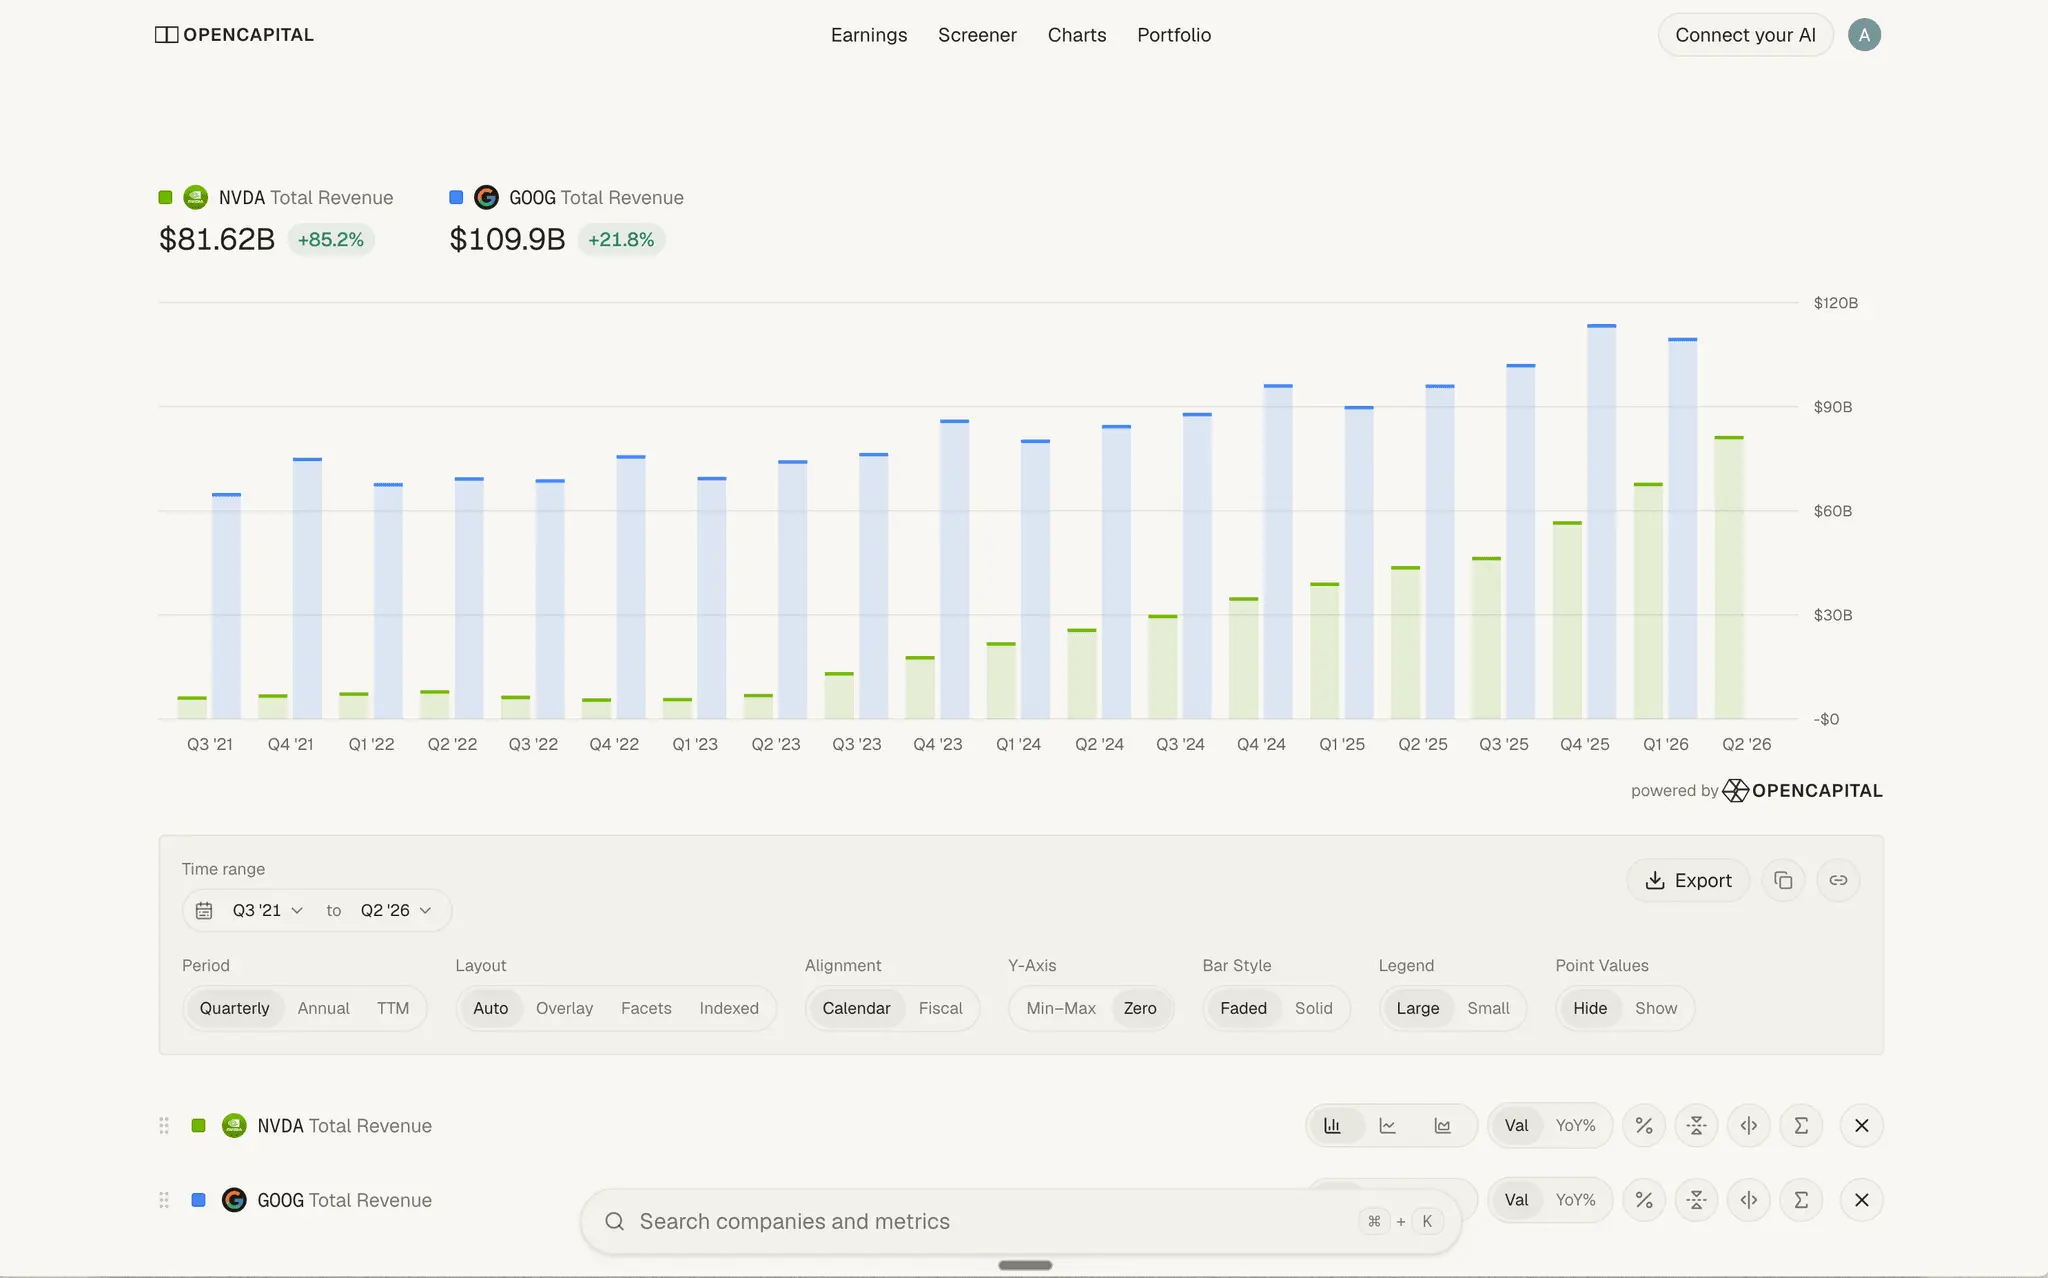Screen dimensions: 2048x1278
Task: Set Bar Style to Solid
Action: click(1313, 1008)
